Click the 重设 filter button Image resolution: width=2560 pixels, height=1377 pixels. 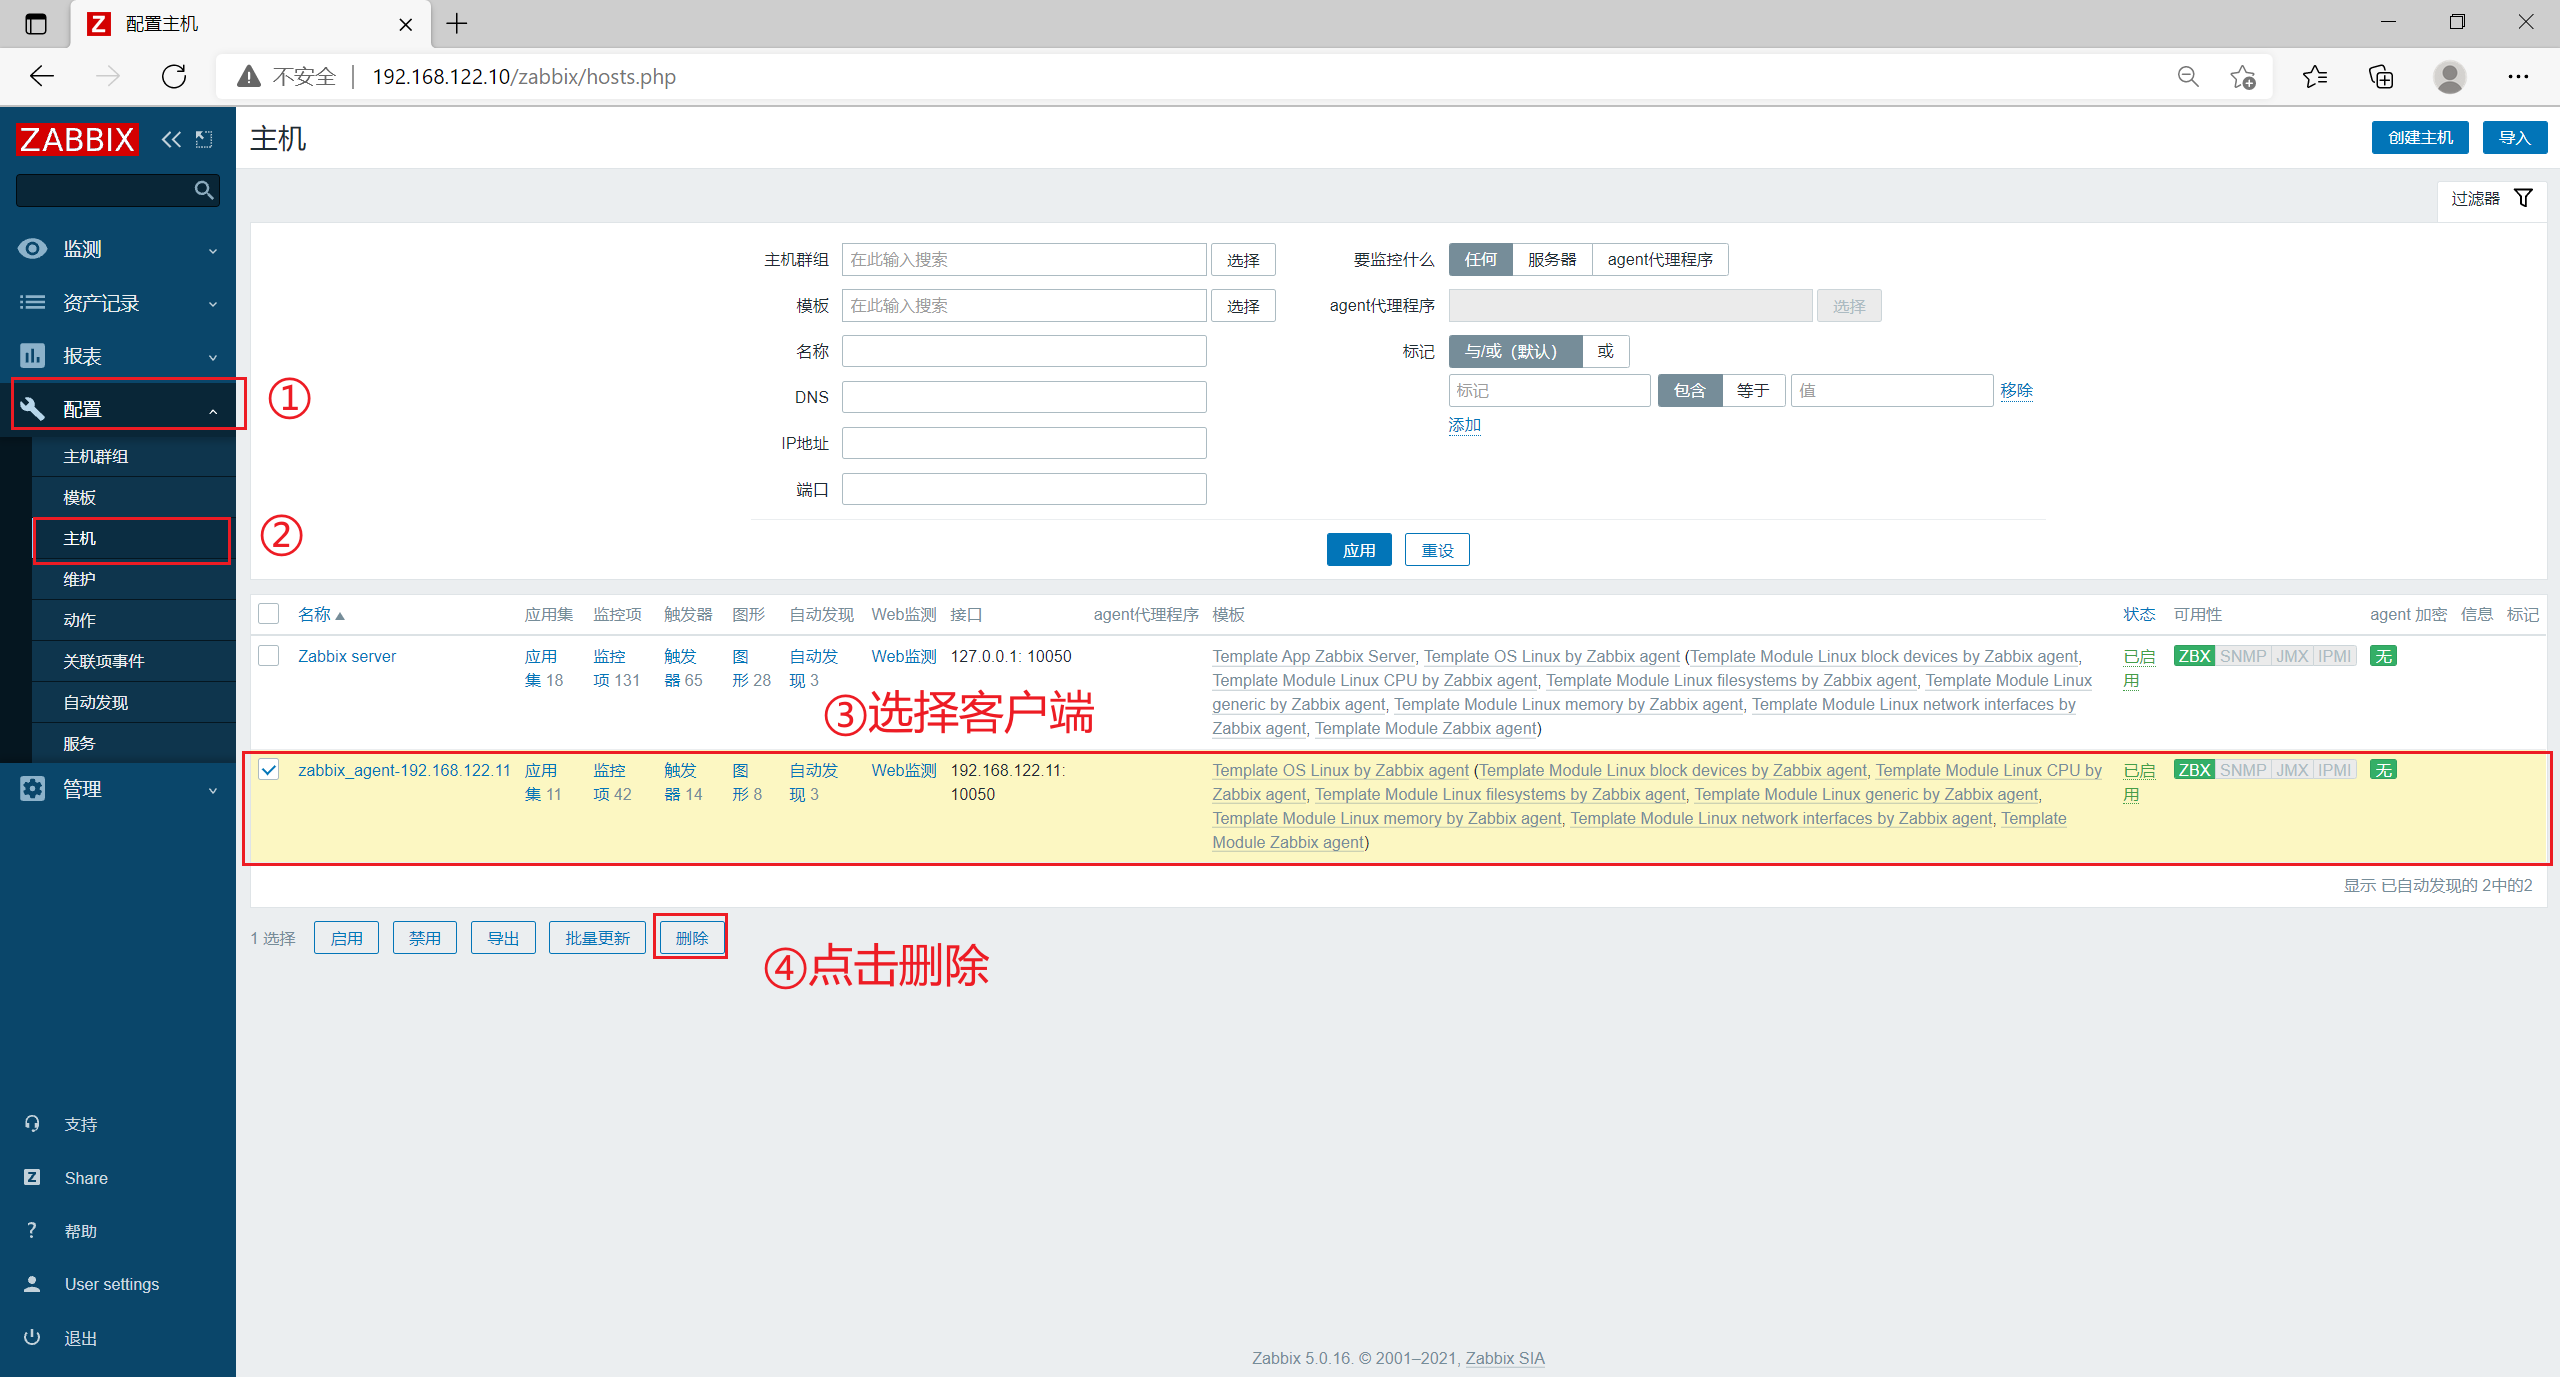click(1437, 550)
